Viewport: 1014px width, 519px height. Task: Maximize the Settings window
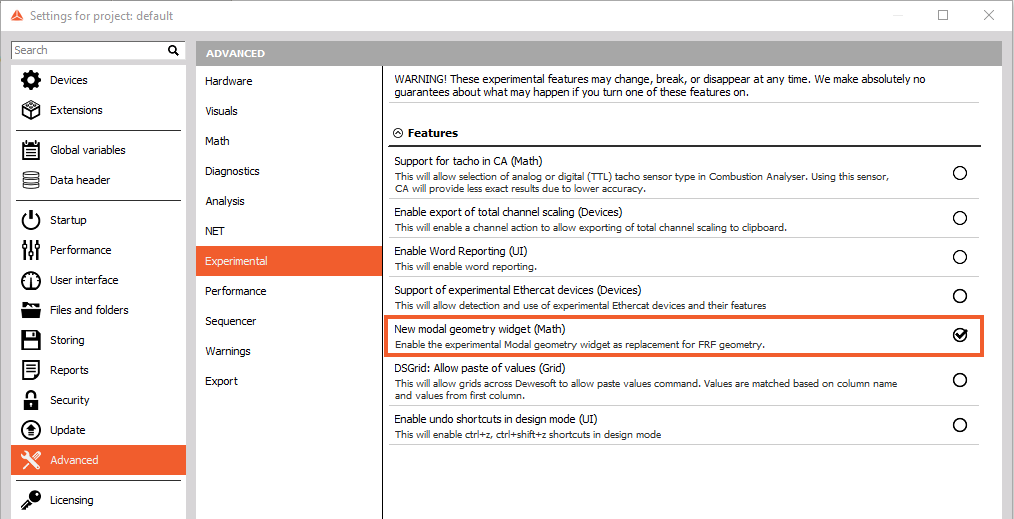click(x=943, y=16)
